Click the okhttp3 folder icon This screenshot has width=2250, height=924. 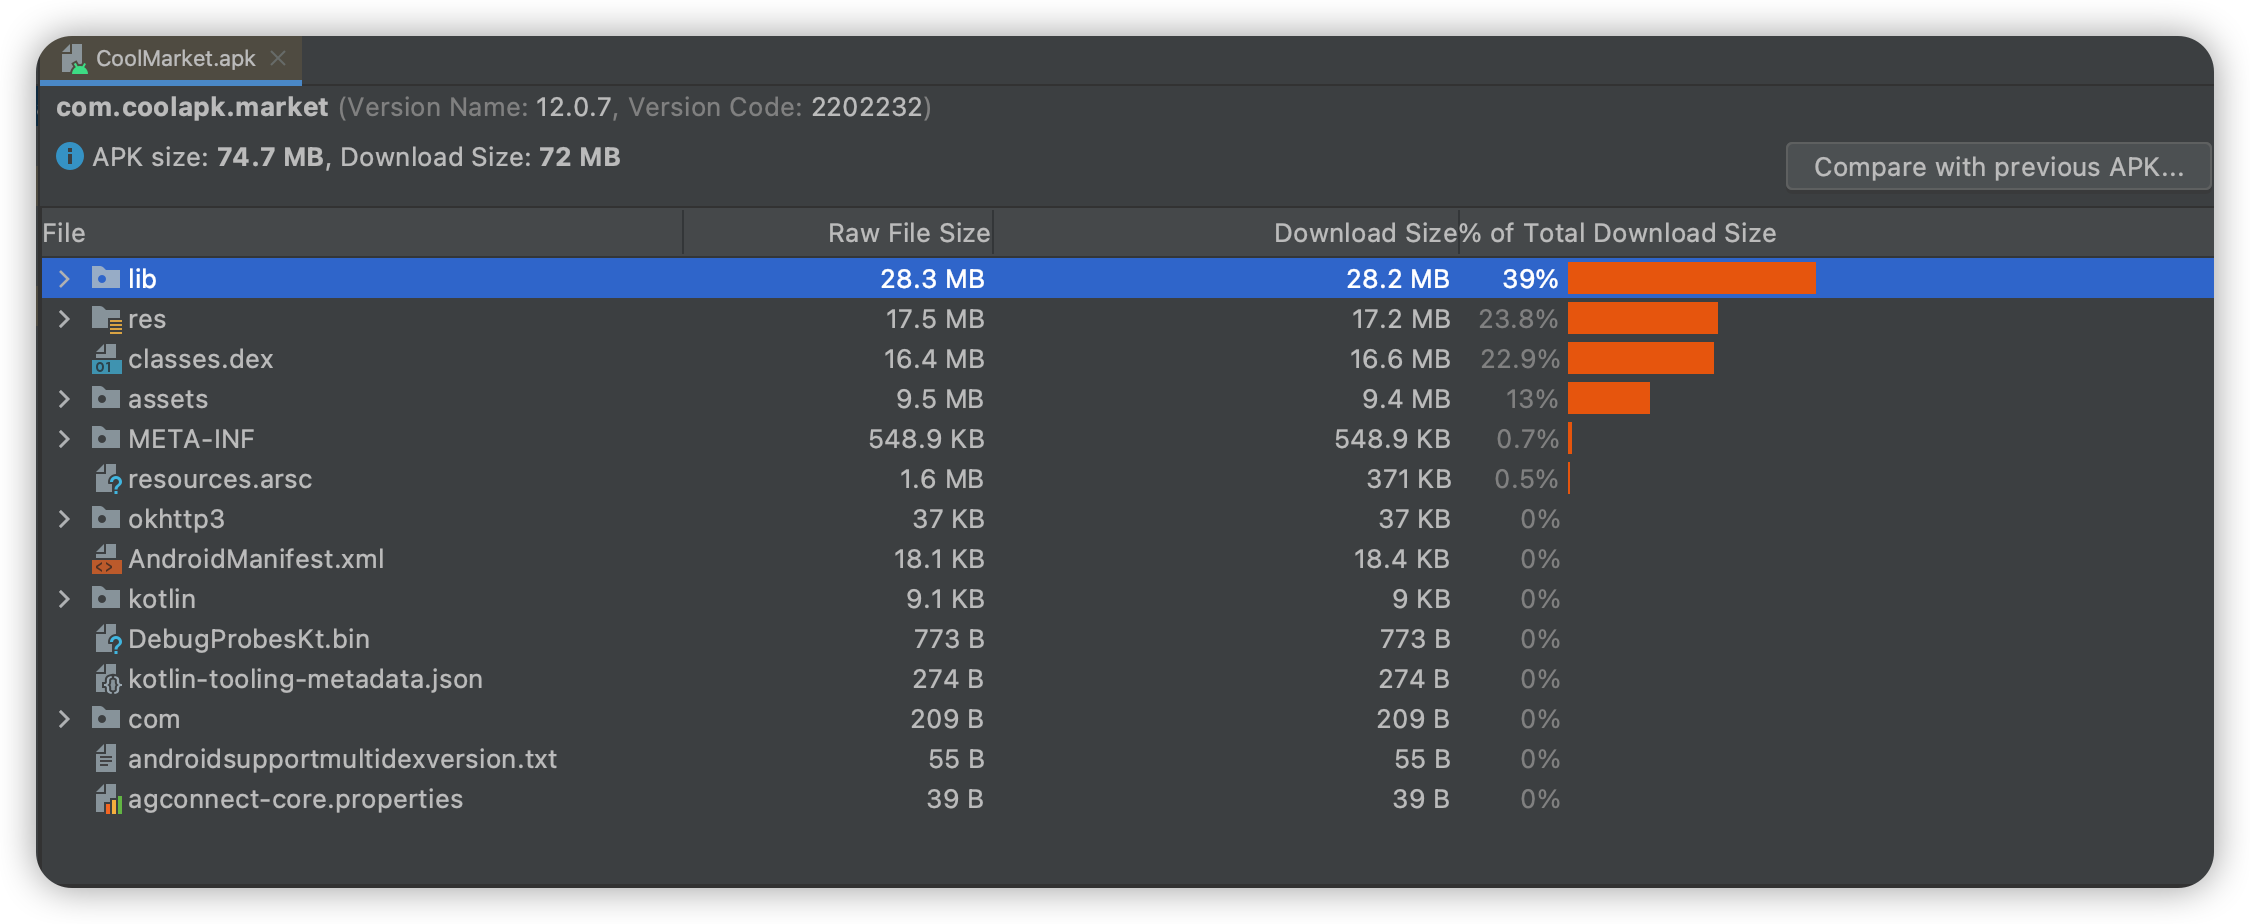click(x=106, y=518)
